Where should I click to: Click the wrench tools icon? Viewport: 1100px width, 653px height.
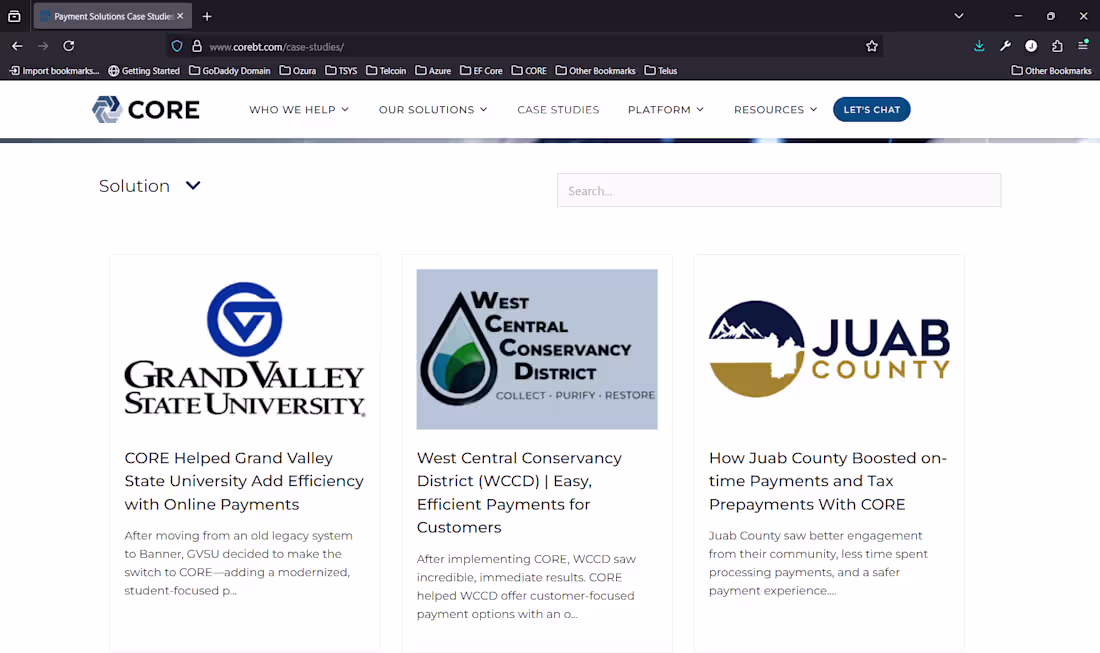pos(1005,46)
